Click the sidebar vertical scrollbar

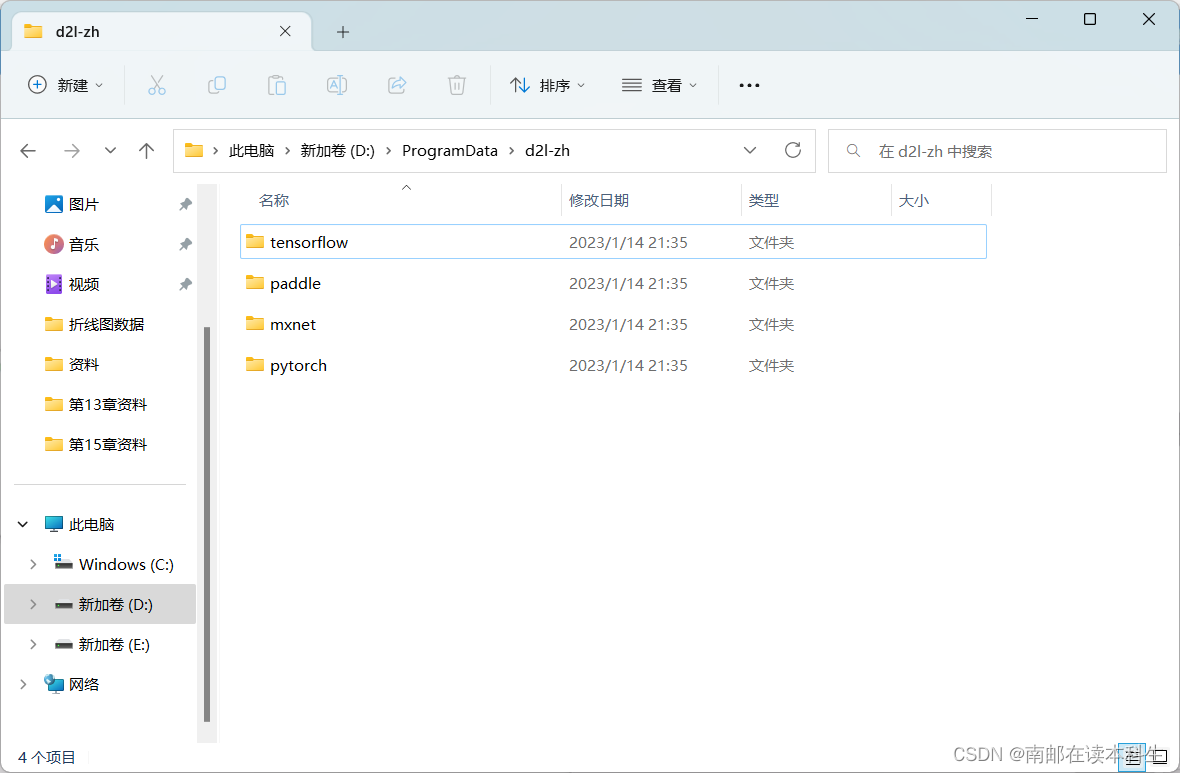[x=207, y=524]
